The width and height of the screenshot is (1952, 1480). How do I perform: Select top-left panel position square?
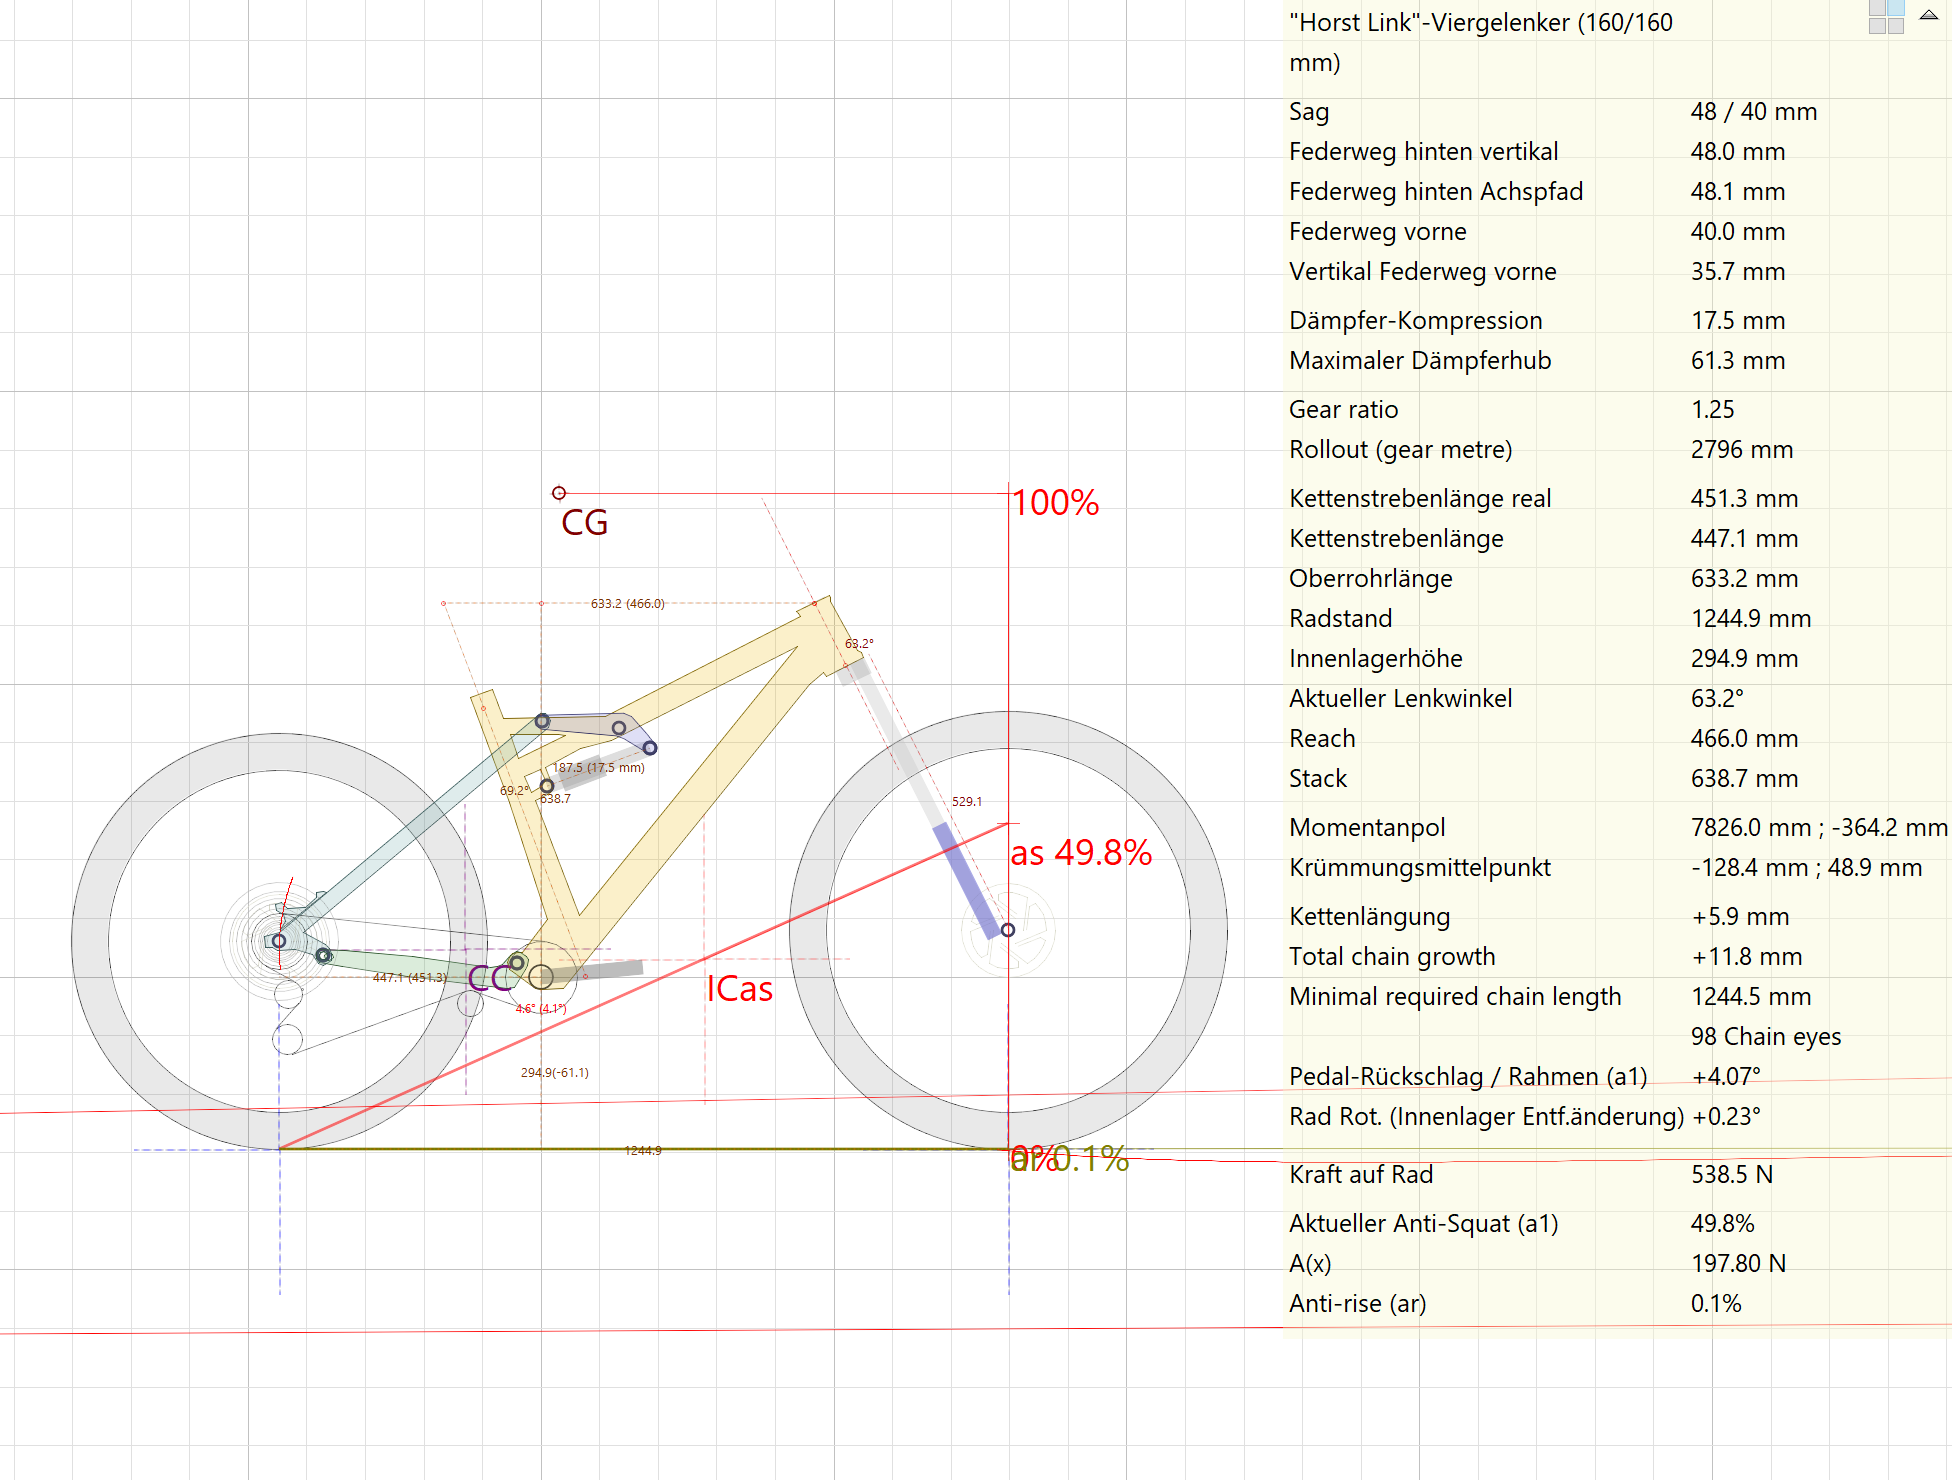pos(1877,8)
